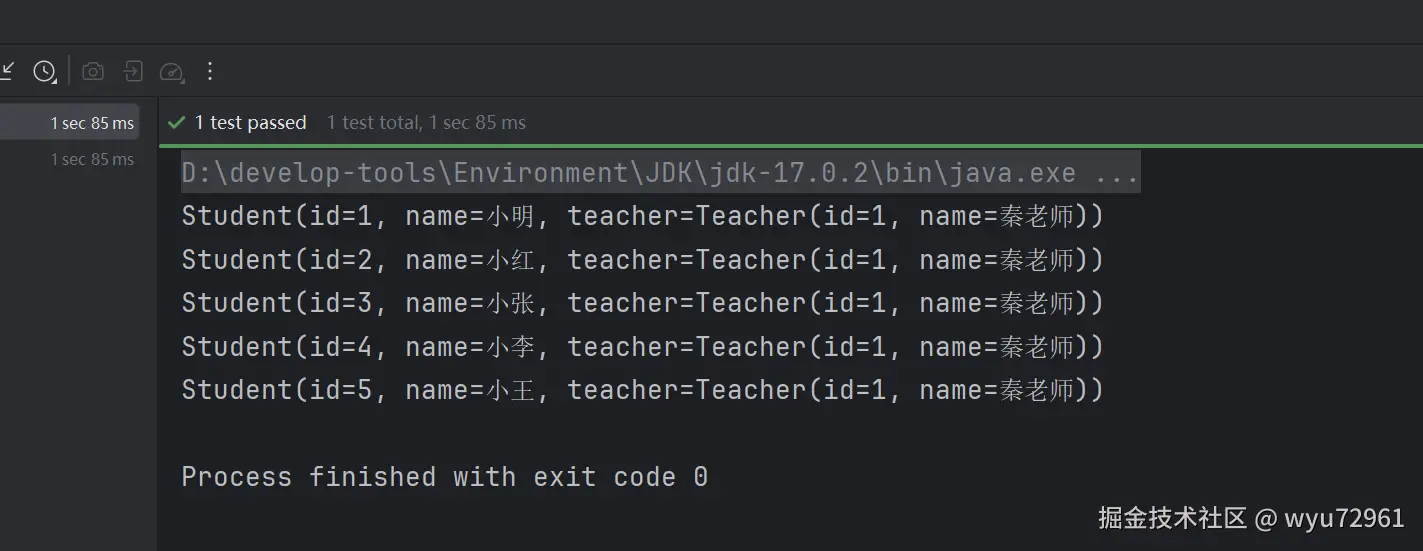Viewport: 1423px width, 551px height.
Task: Click the camera snapshot icon
Action: pos(93,71)
